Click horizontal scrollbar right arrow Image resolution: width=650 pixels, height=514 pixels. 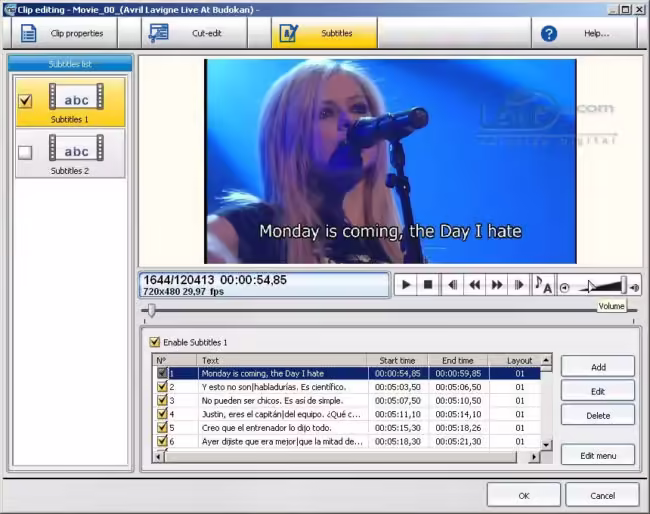coord(534,457)
